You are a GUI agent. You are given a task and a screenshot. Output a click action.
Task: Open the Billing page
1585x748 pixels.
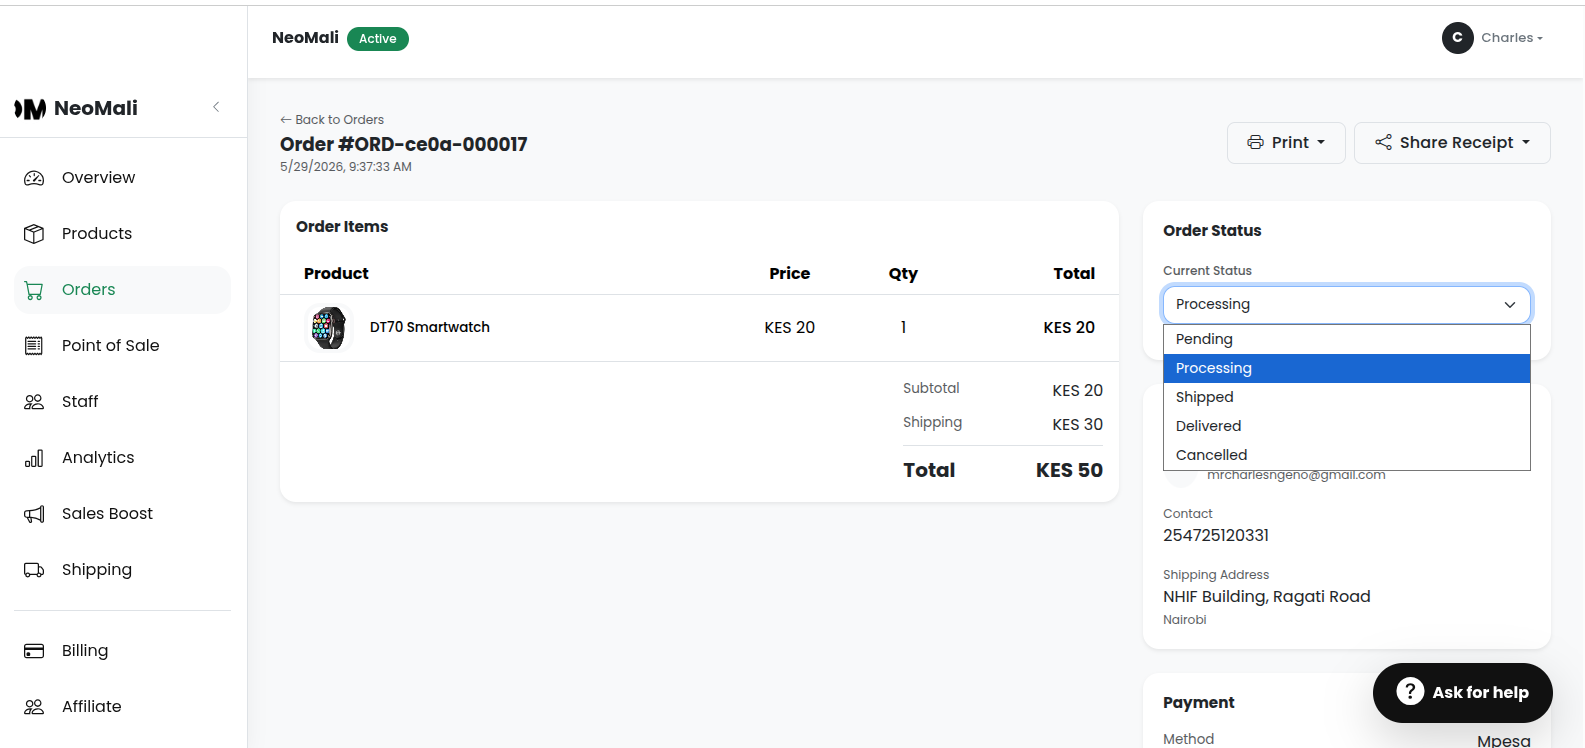(x=122, y=651)
